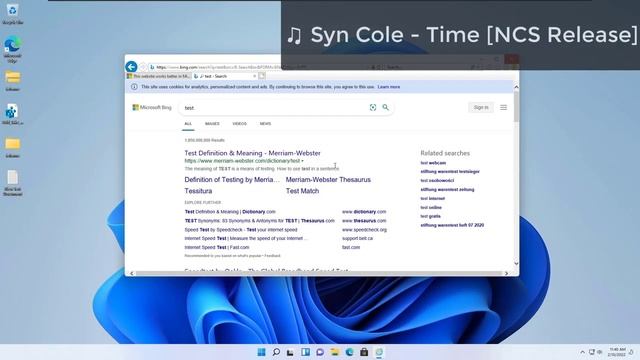Switch to the VIDEOS results tab

[239, 124]
